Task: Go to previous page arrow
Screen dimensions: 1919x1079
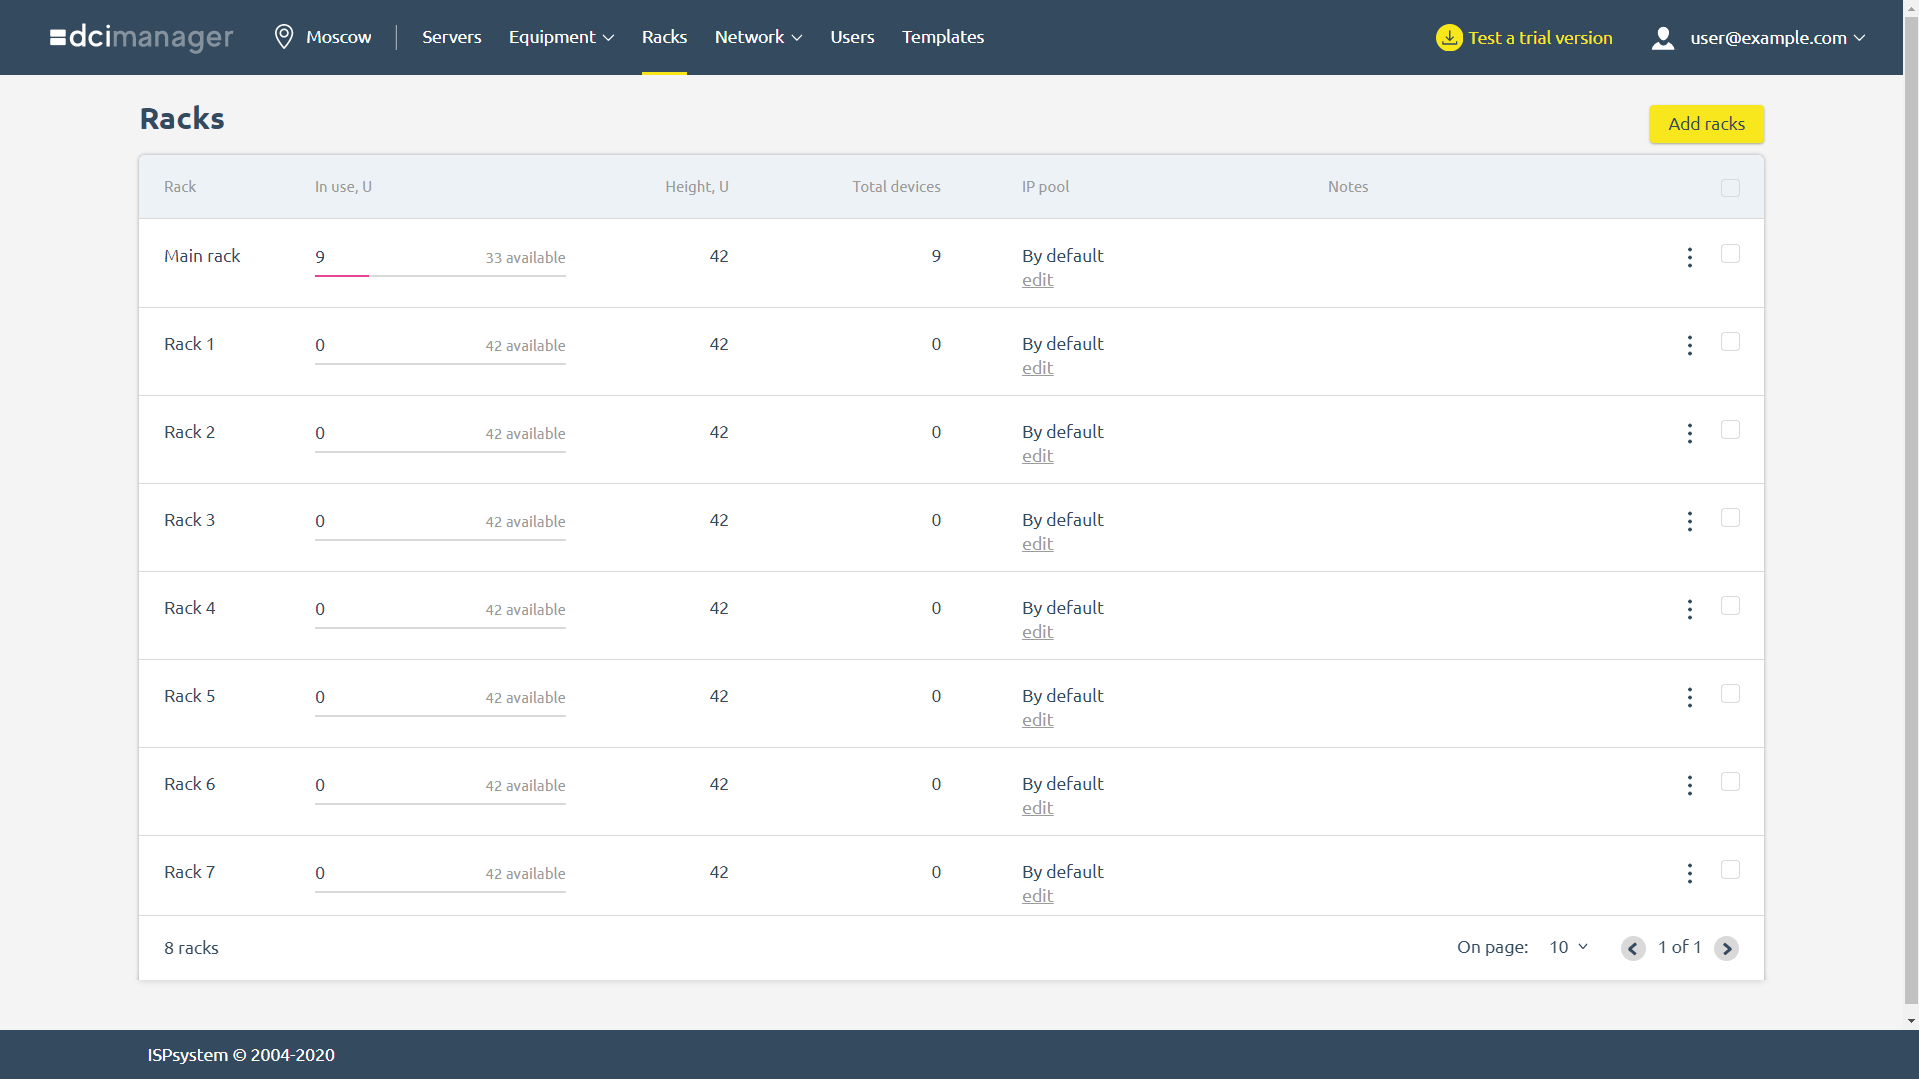Action: [1633, 948]
